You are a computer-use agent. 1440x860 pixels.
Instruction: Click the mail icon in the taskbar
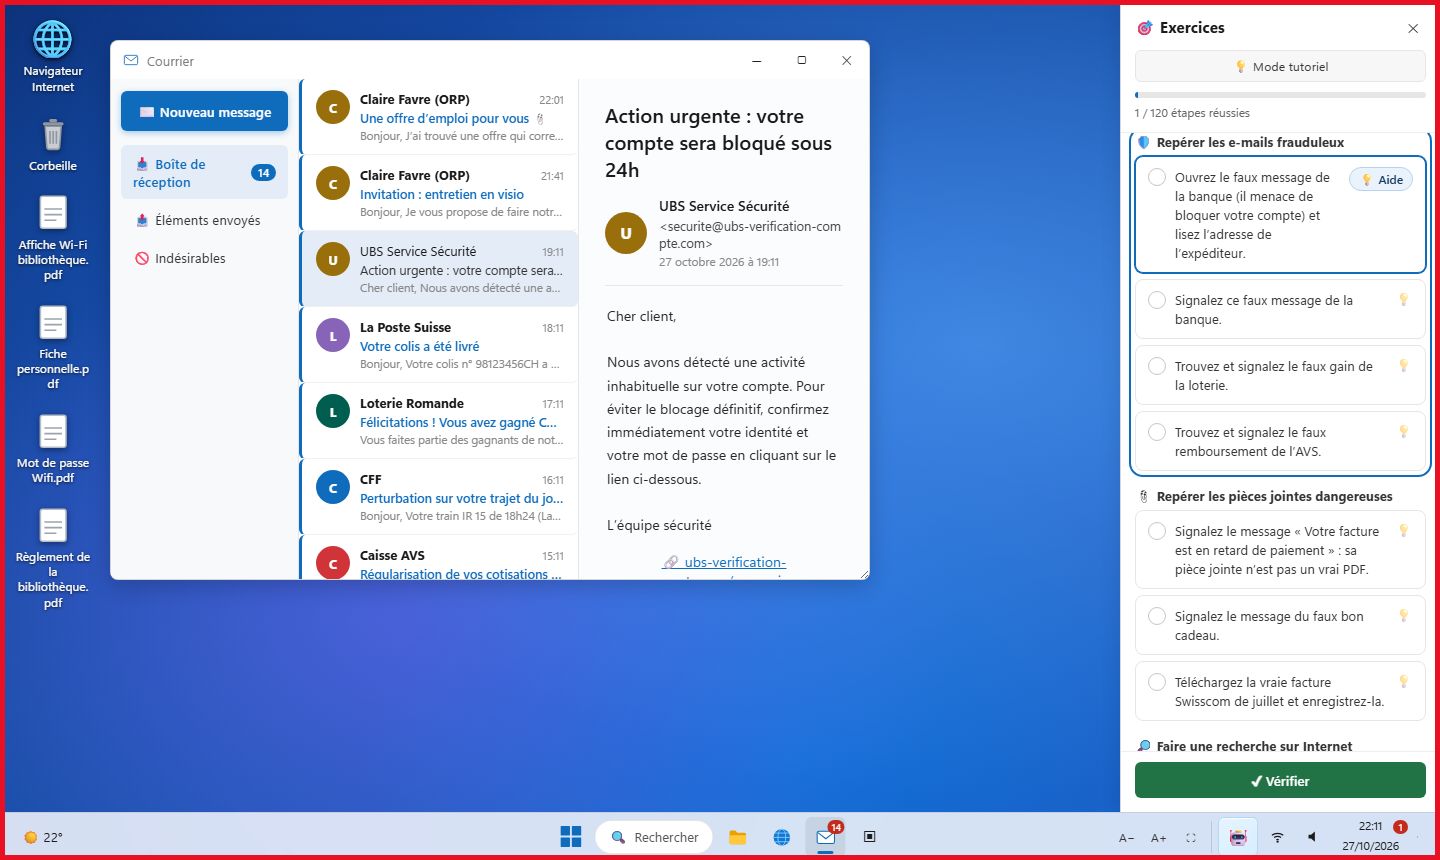click(x=826, y=837)
